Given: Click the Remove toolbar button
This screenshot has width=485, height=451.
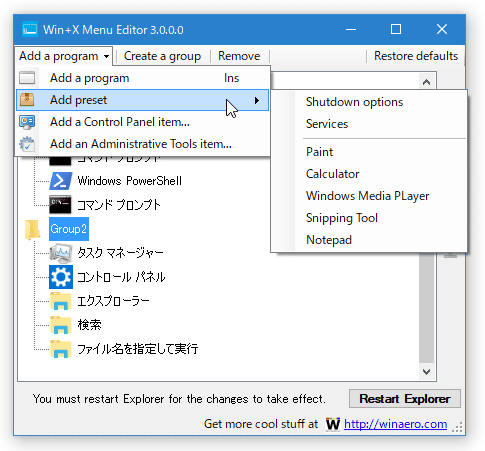Looking at the screenshot, I should [239, 56].
